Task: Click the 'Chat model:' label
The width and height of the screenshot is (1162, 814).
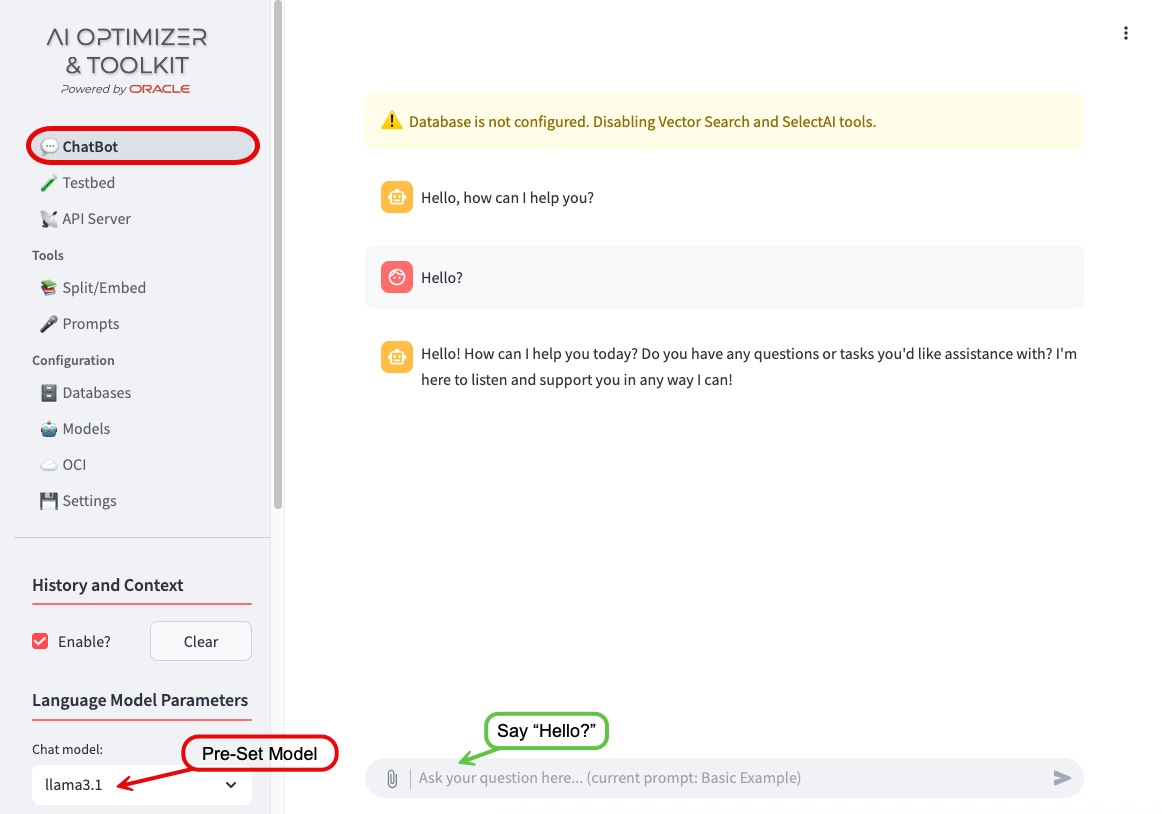Action: (x=67, y=750)
